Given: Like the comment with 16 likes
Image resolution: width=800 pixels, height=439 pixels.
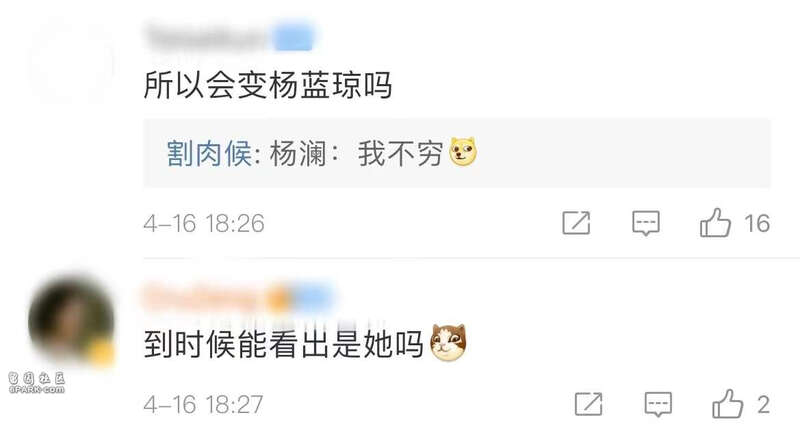Looking at the screenshot, I should 715,223.
